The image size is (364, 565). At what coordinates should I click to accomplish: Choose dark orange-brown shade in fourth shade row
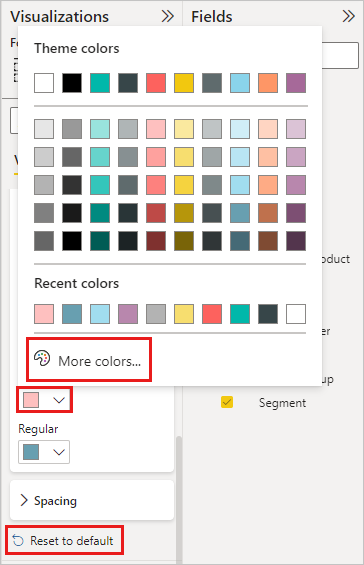(268, 213)
